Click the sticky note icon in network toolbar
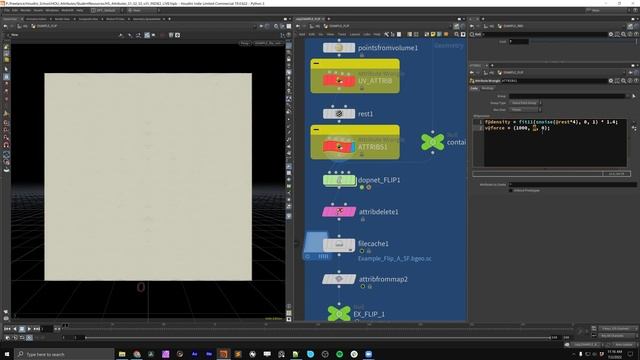Screen dimensions: 640x360 433,34
